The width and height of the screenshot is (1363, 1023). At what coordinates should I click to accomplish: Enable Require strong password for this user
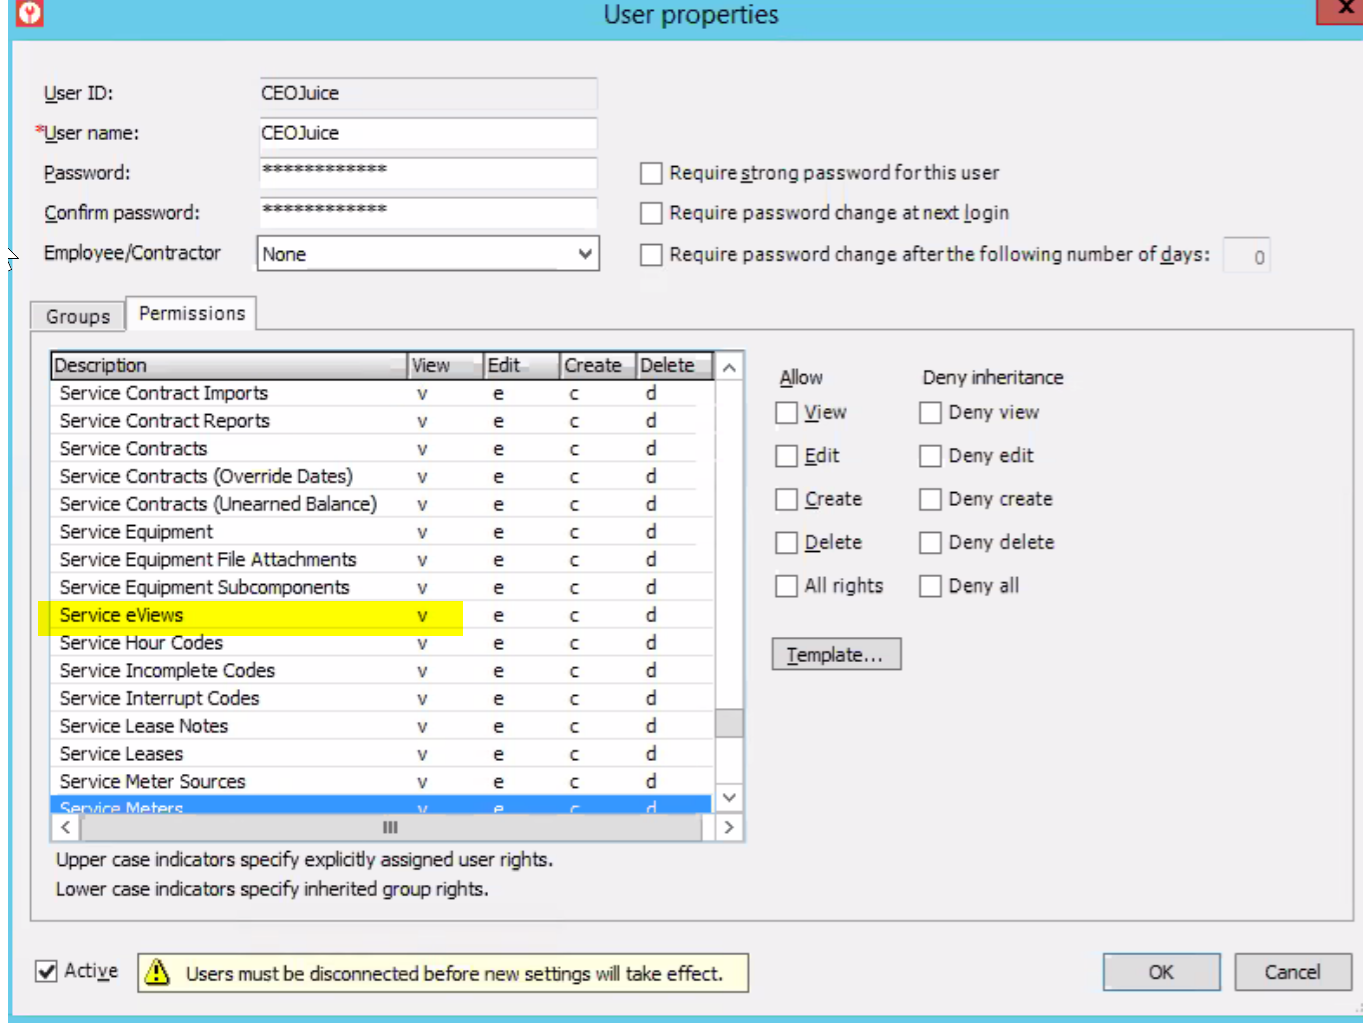651,173
